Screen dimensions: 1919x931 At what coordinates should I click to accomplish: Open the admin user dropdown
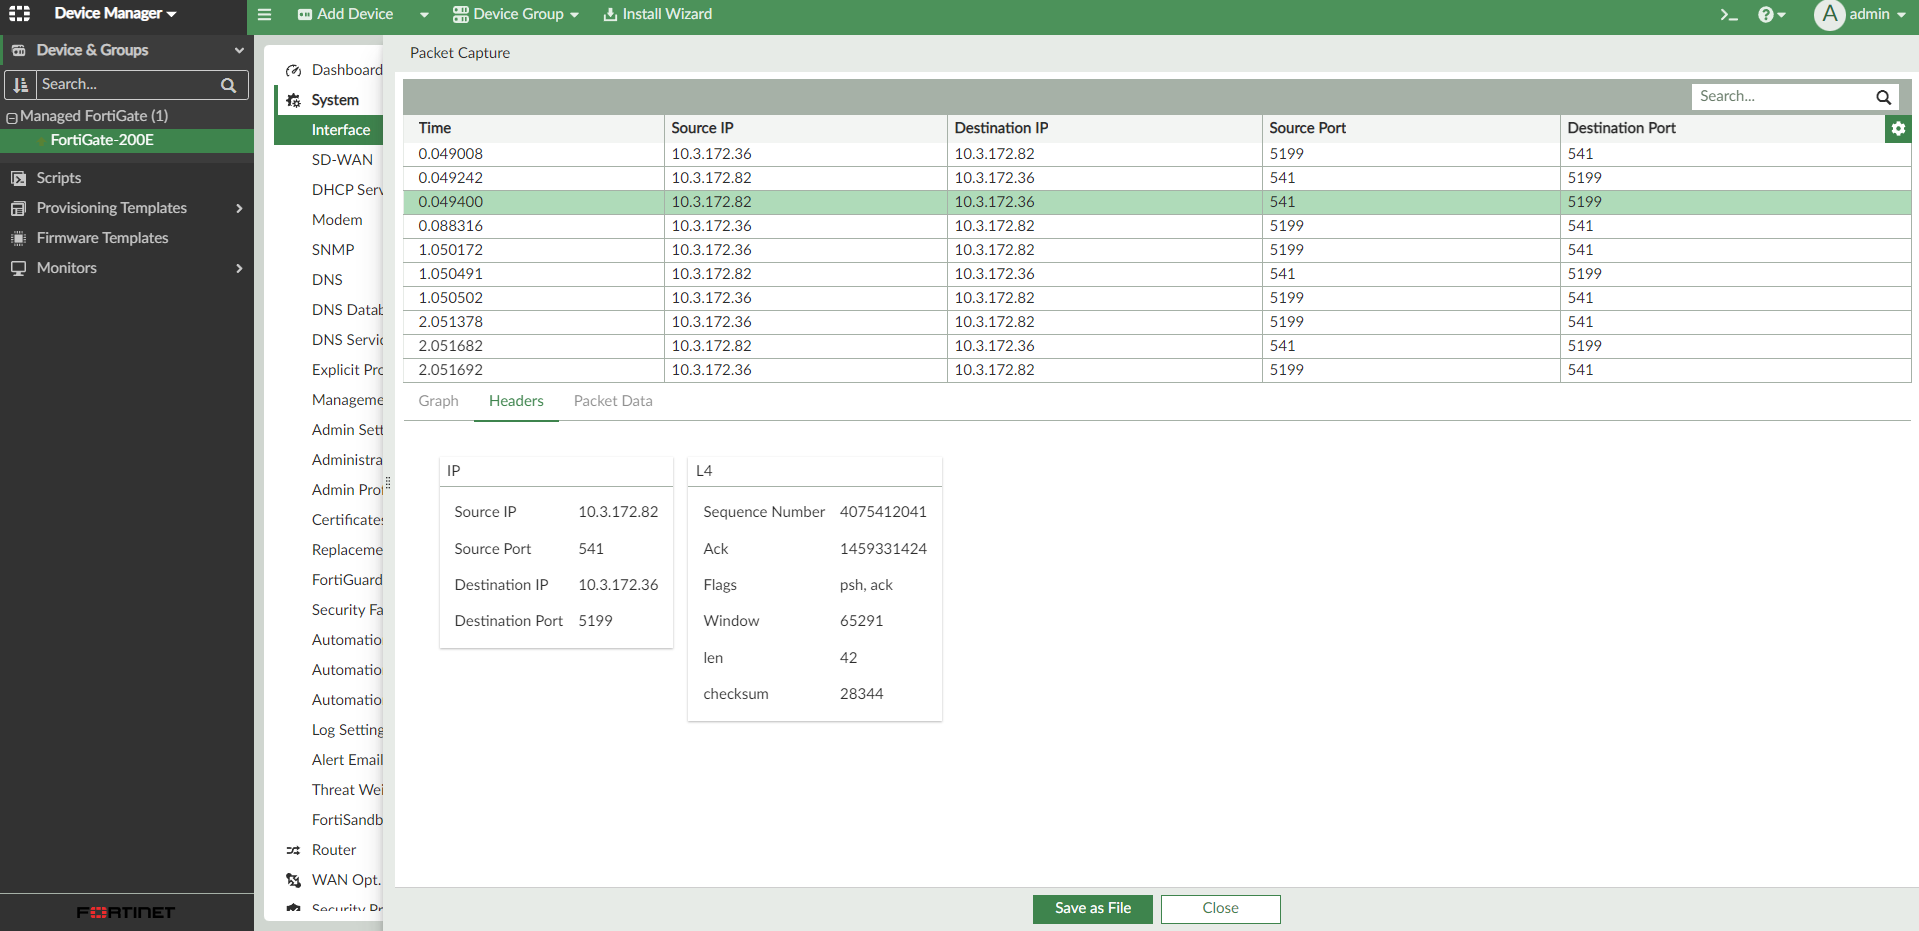[1861, 14]
